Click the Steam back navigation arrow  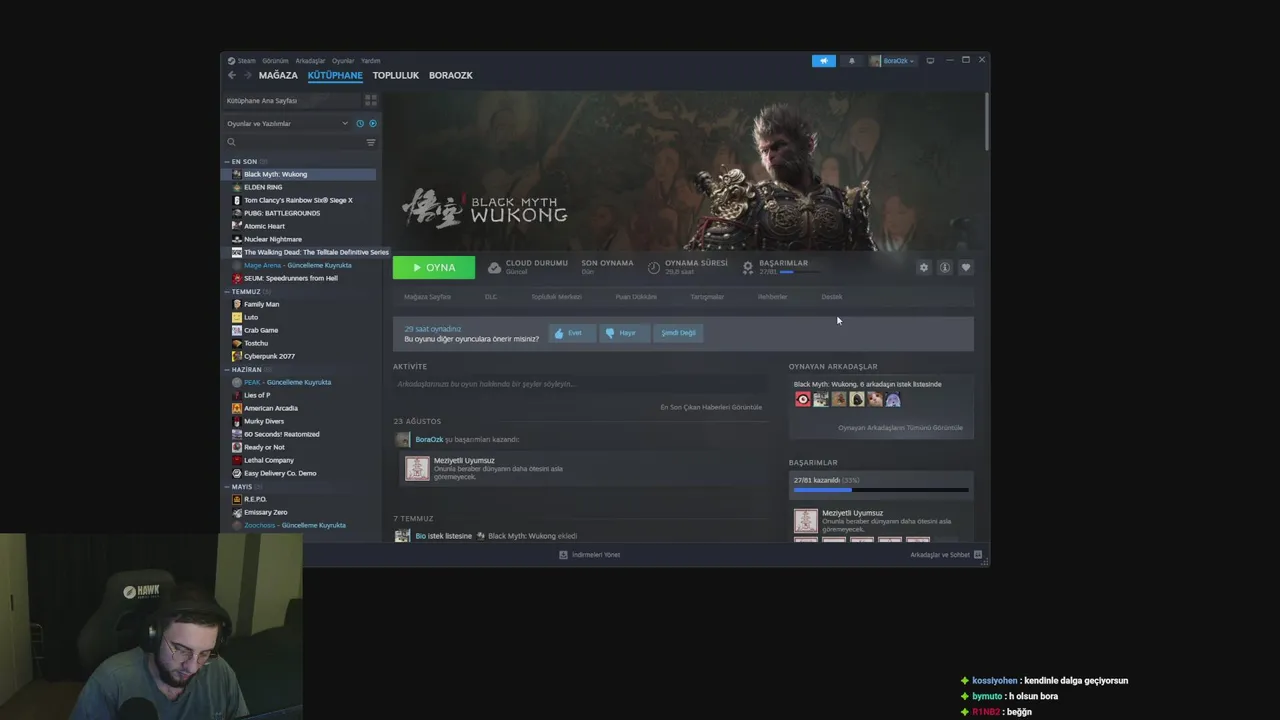pyautogui.click(x=232, y=75)
